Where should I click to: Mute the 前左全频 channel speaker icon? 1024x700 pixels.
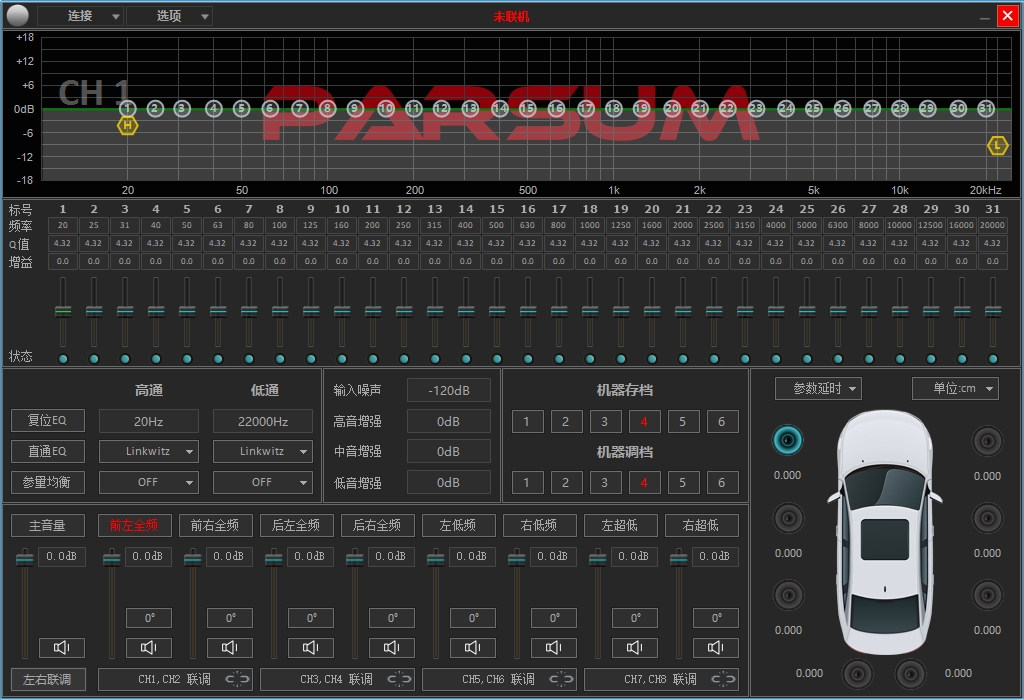coord(149,647)
